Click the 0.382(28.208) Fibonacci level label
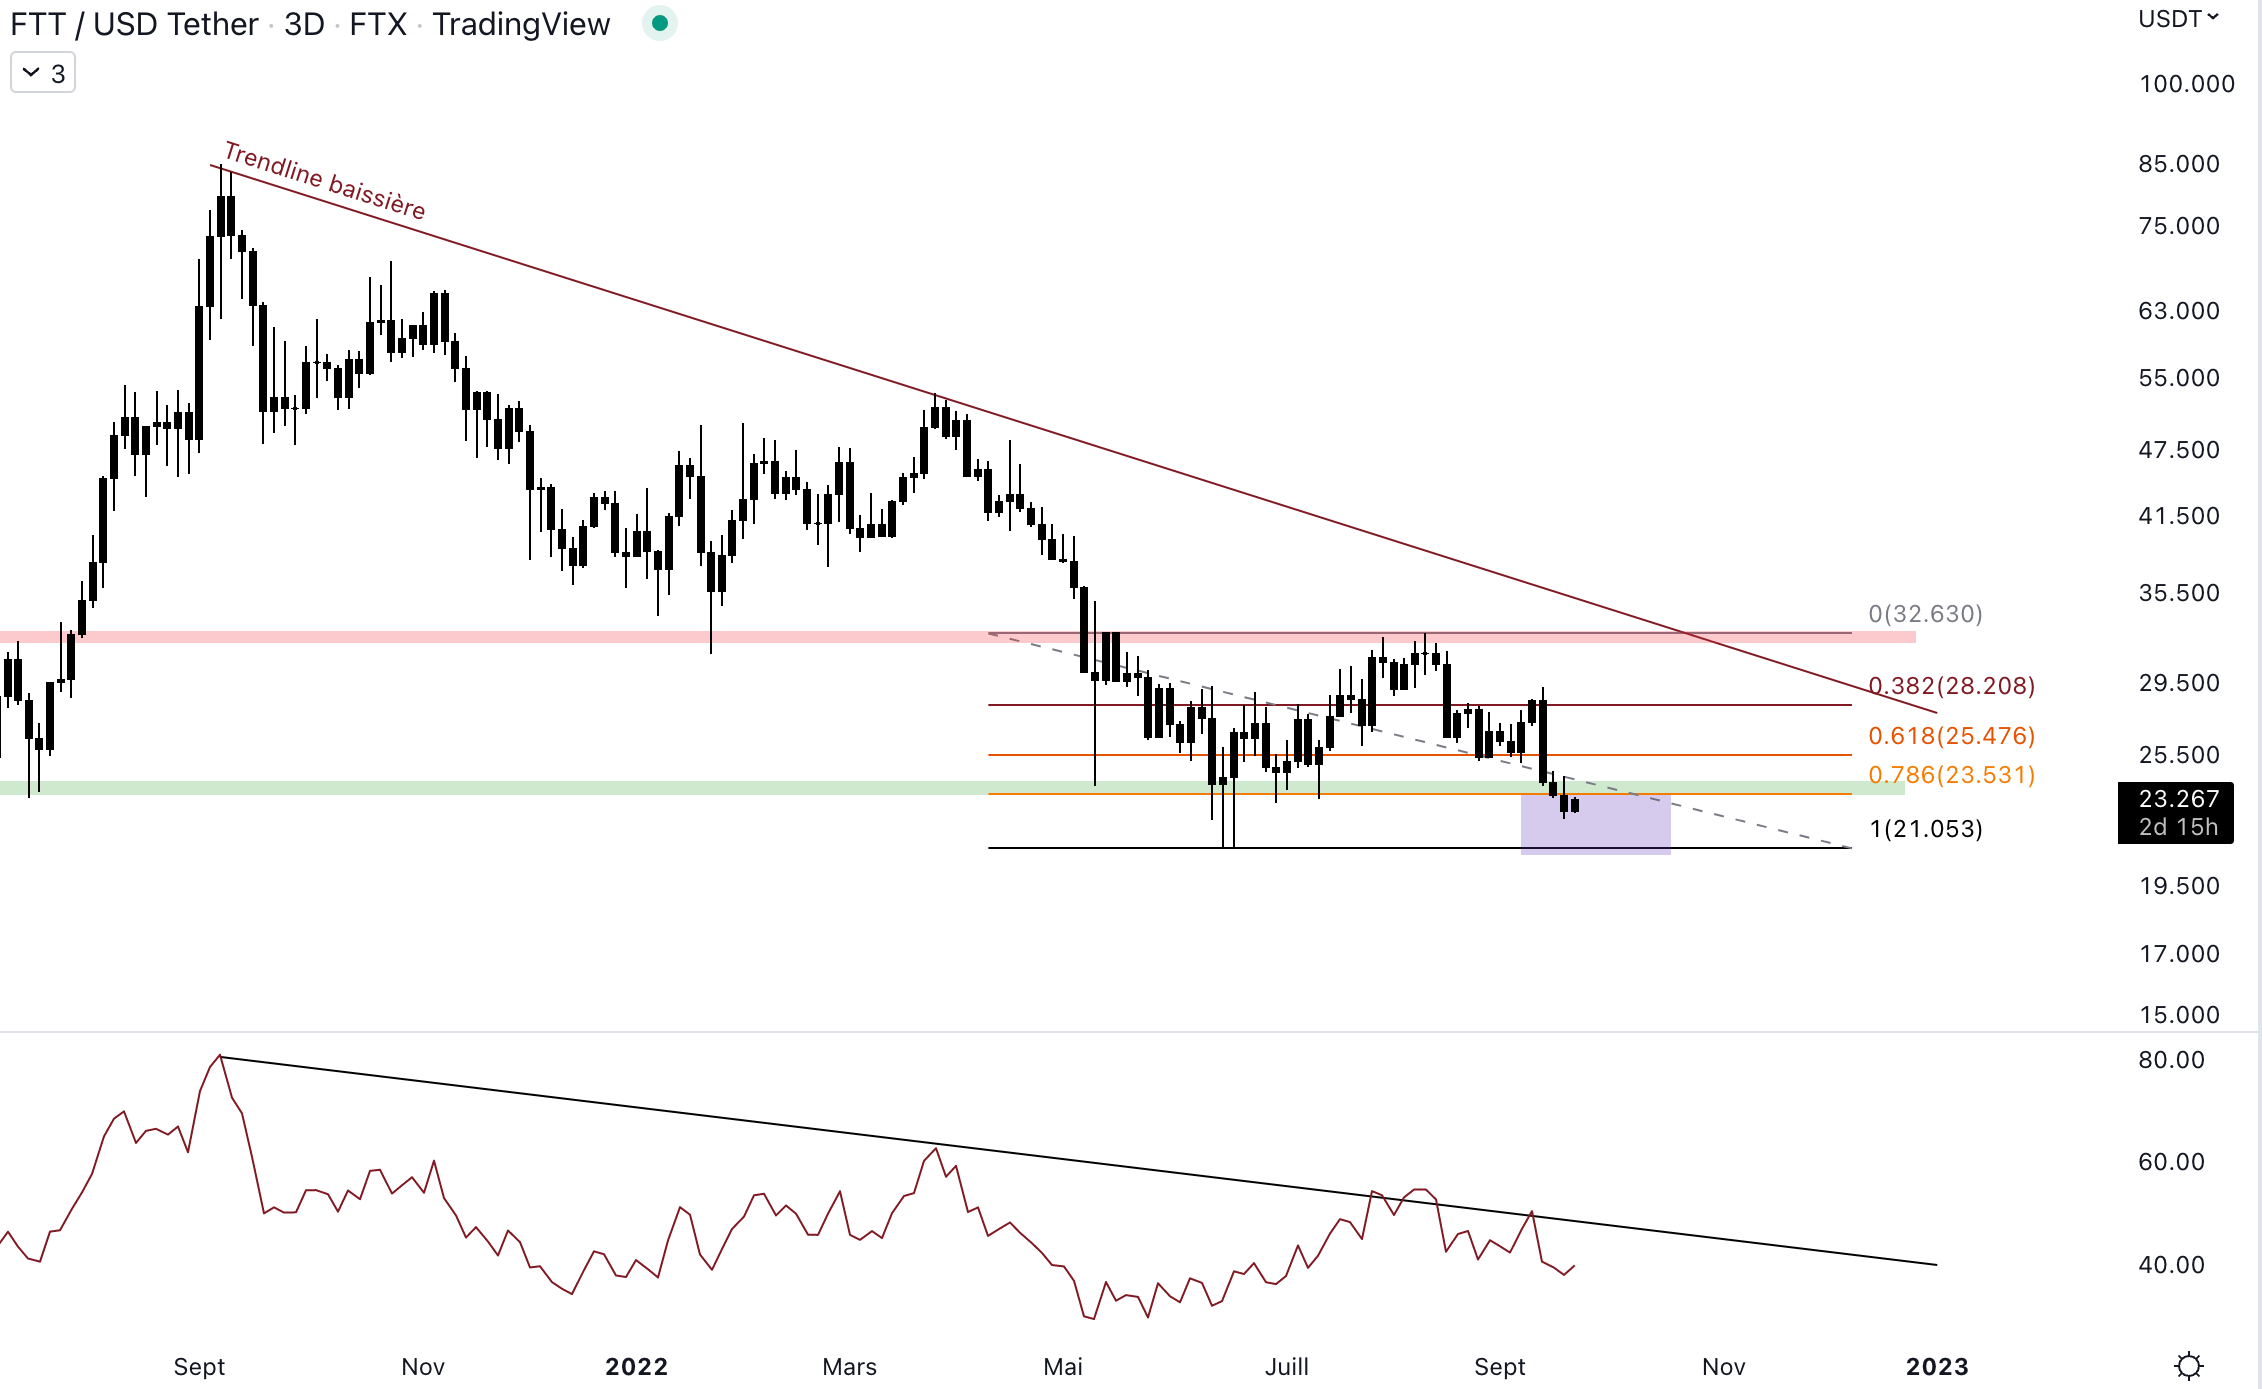 click(x=1951, y=686)
